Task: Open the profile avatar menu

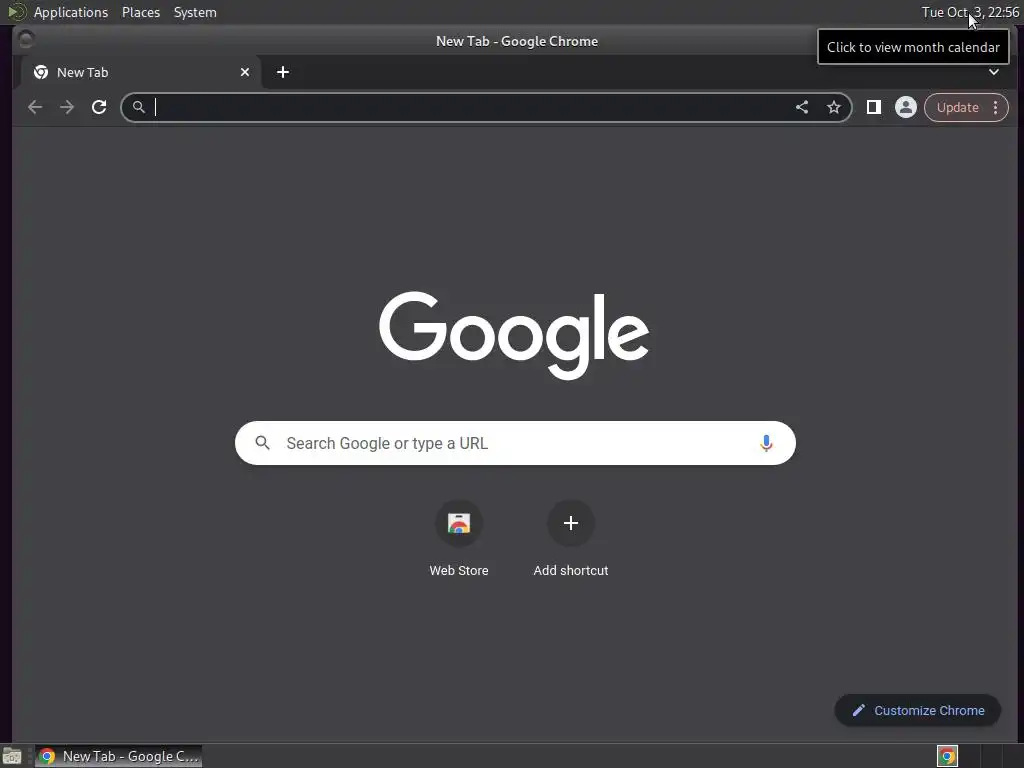Action: coord(906,107)
